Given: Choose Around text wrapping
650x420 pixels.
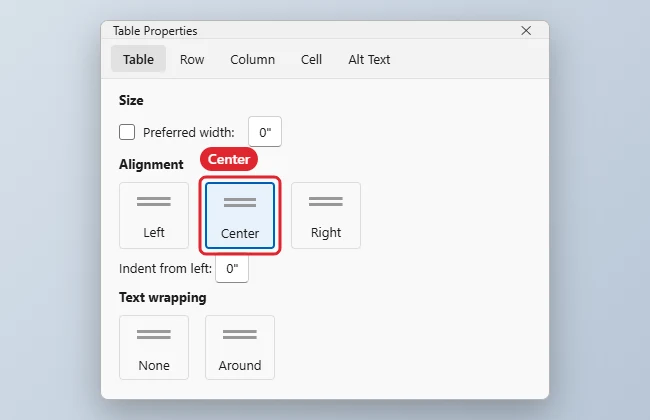Looking at the screenshot, I should pos(240,347).
